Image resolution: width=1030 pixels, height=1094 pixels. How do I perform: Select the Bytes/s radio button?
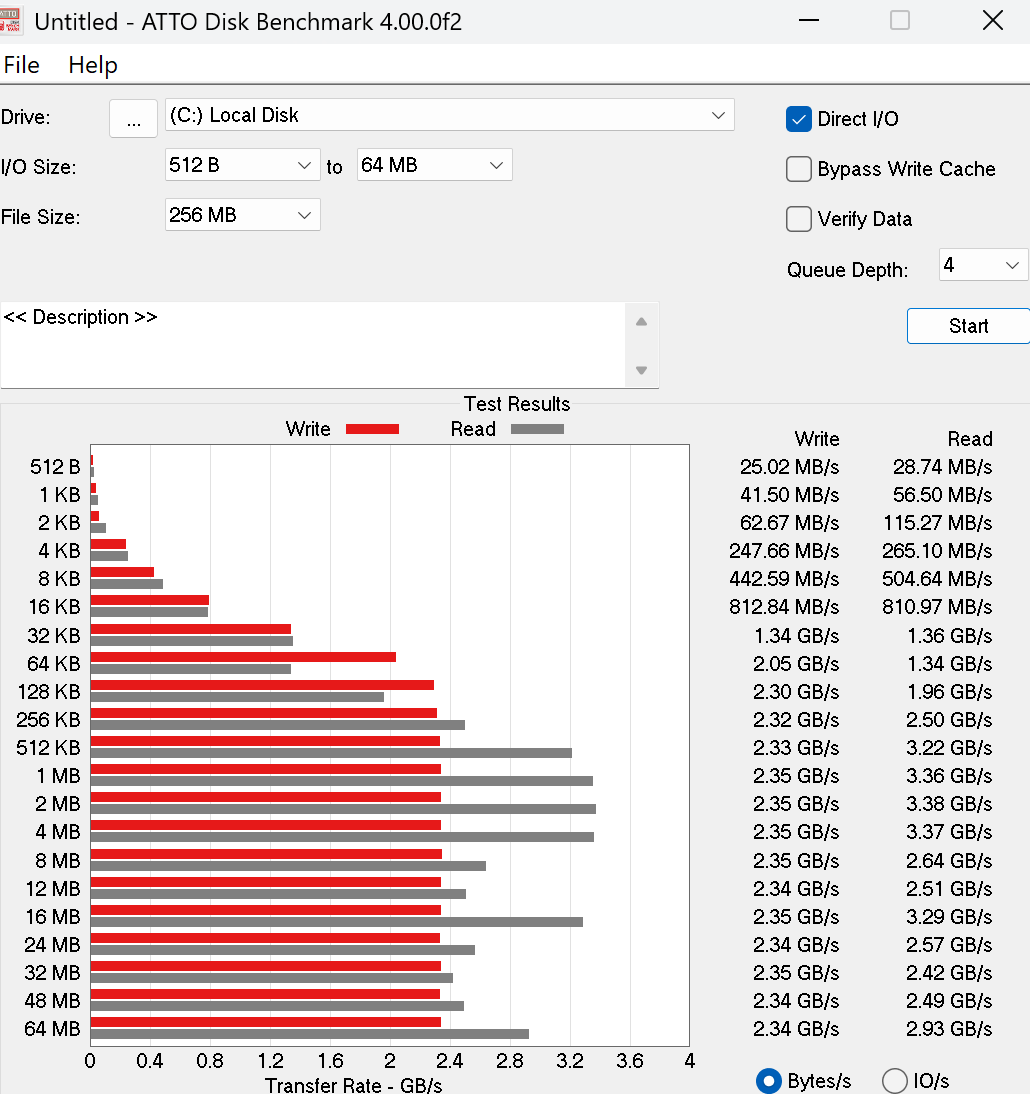coord(769,1080)
